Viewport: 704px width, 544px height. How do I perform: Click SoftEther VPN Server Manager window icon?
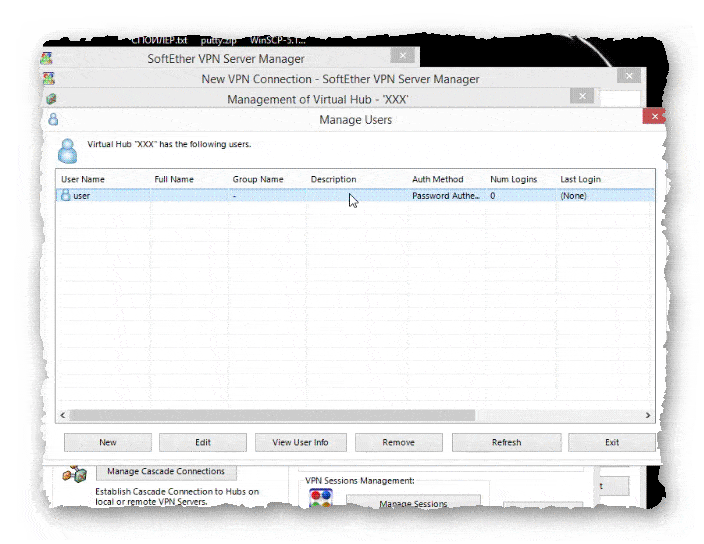click(46, 58)
